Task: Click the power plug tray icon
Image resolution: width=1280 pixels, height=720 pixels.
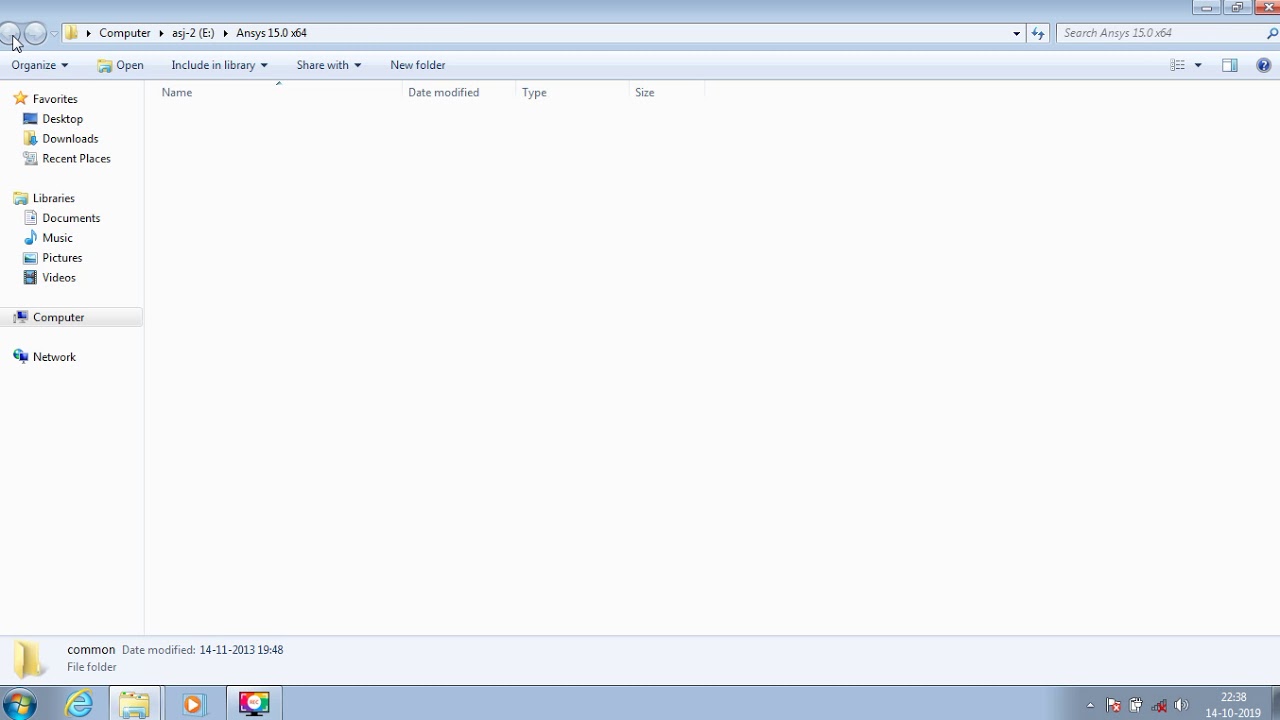Action: (x=1136, y=705)
